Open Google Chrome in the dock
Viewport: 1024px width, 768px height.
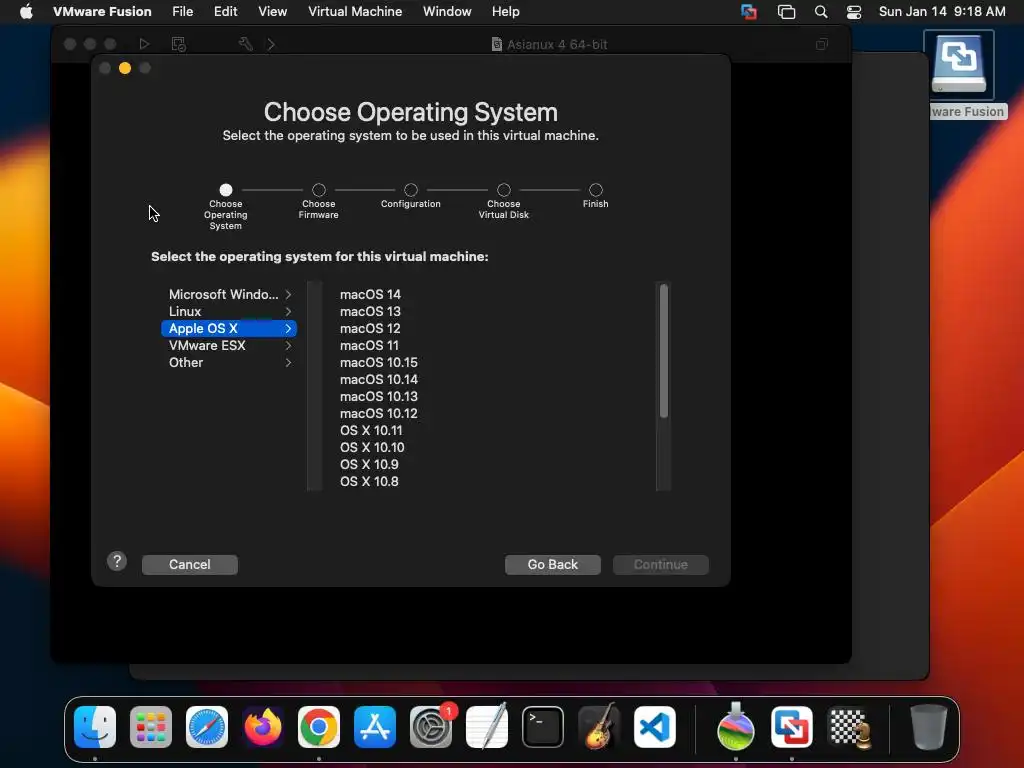point(319,727)
